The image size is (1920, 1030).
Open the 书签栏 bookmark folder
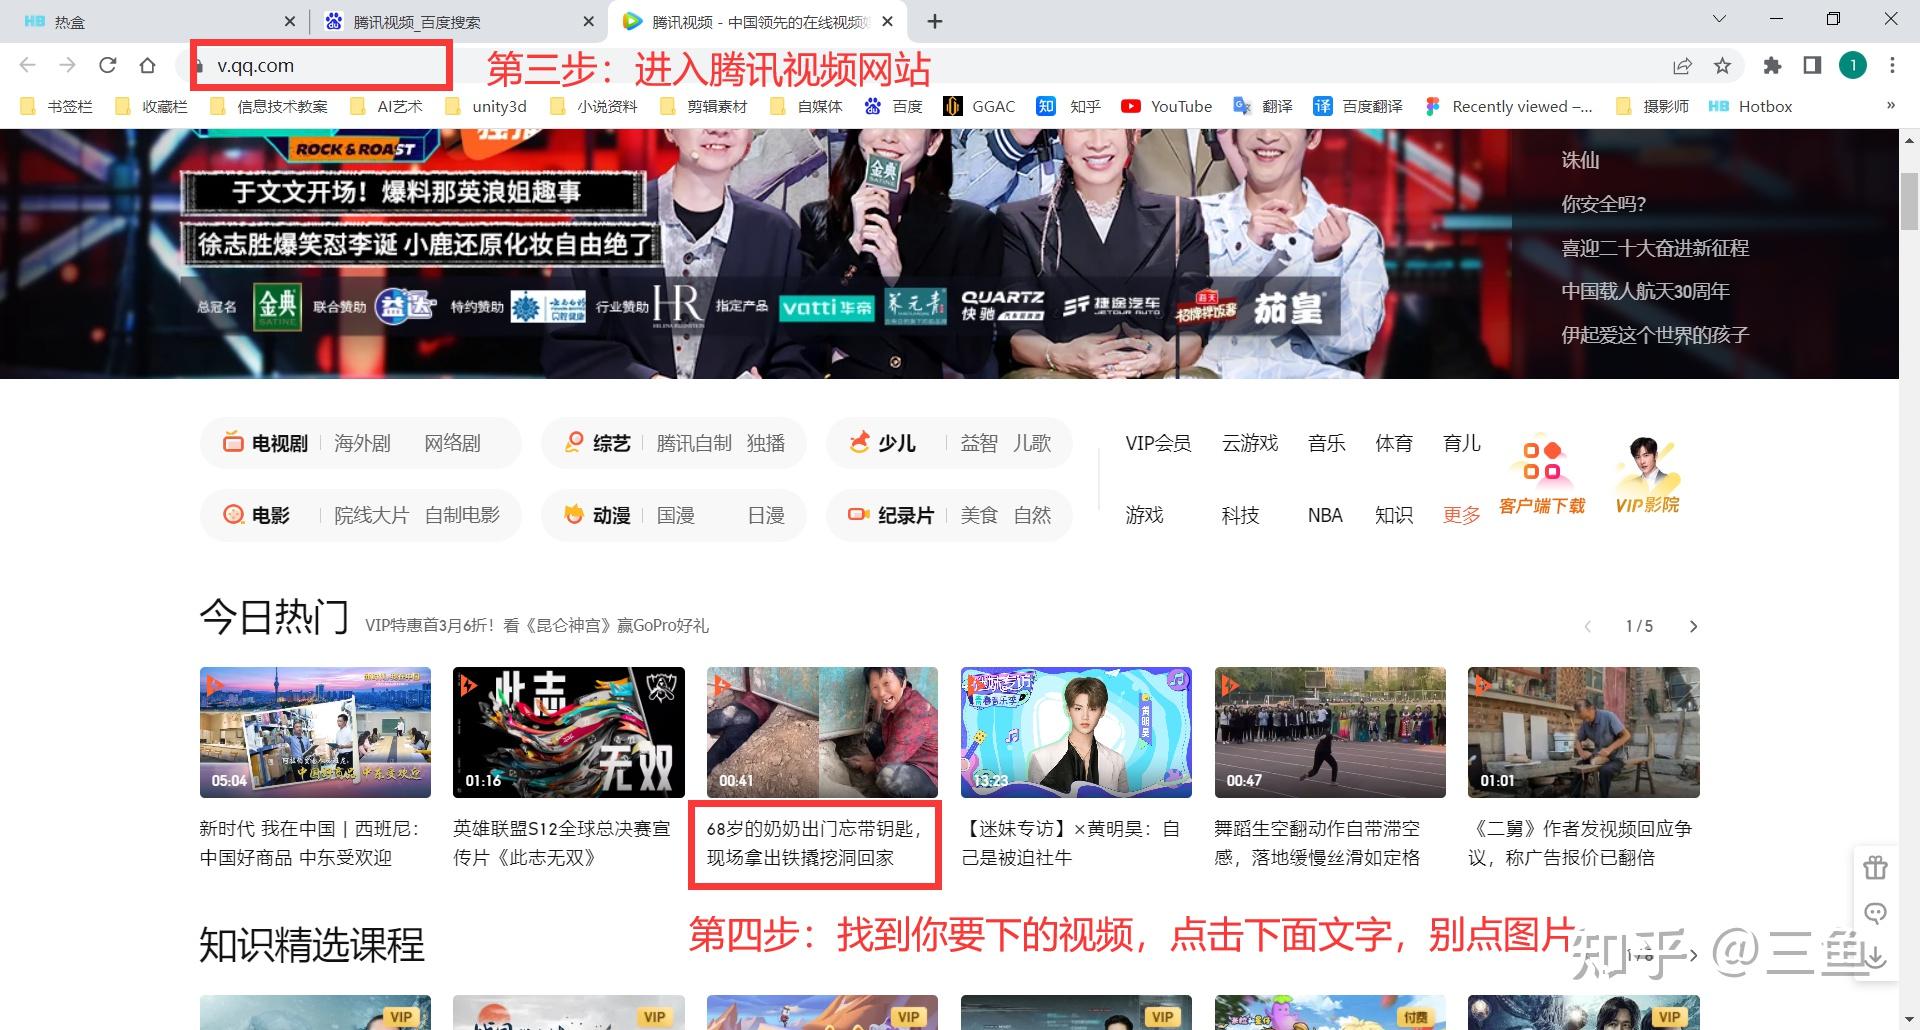click(56, 106)
